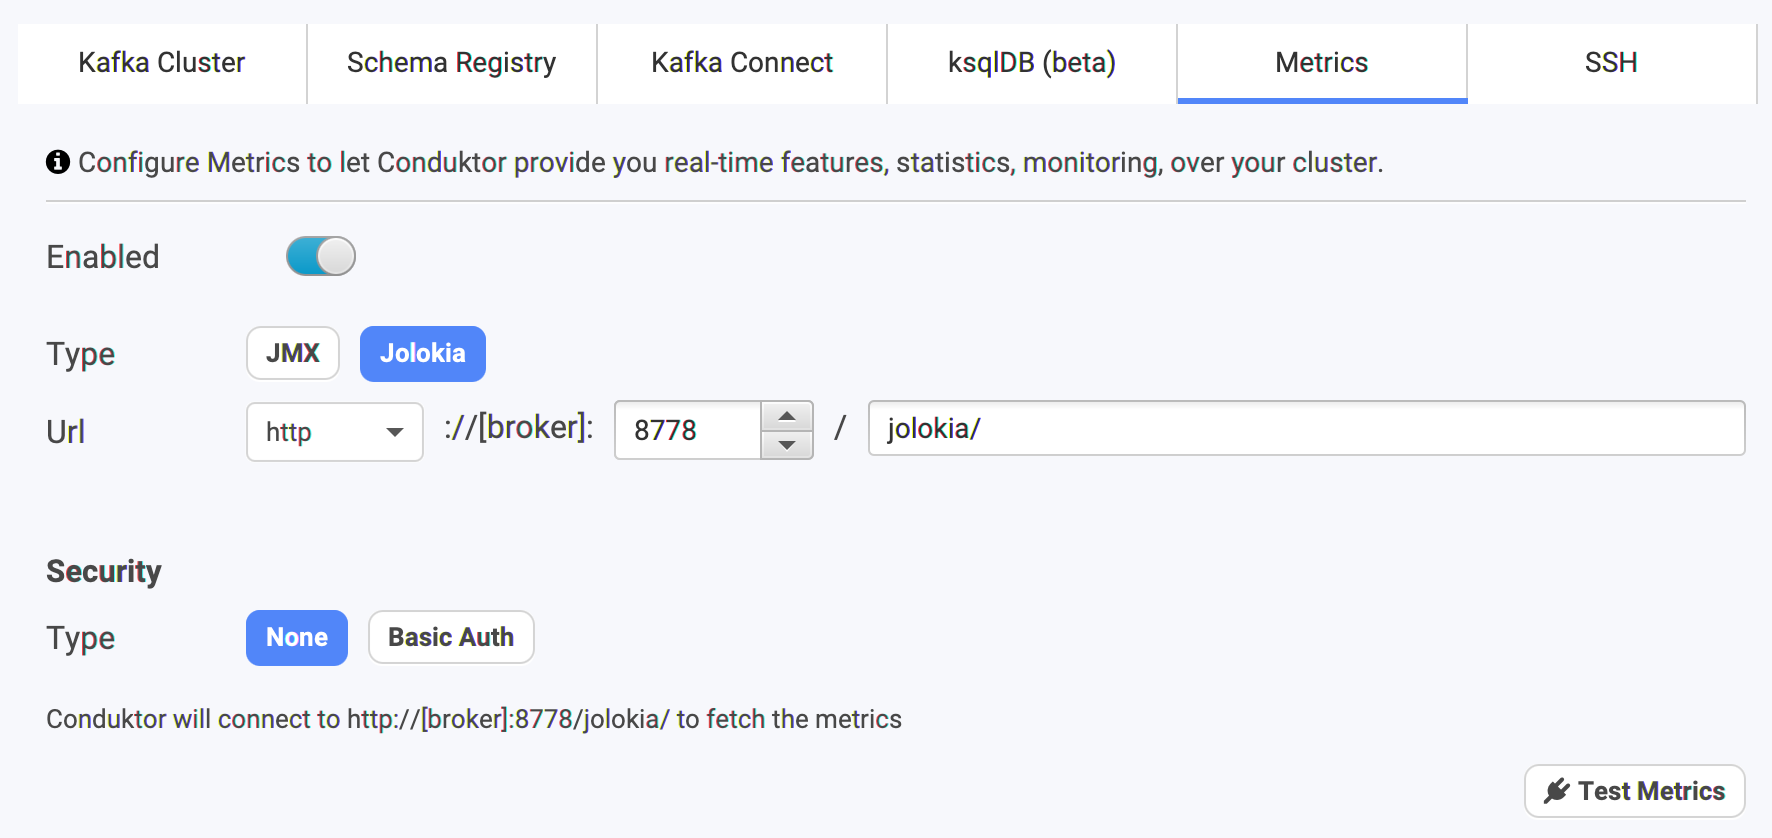The height and width of the screenshot is (838, 1772).
Task: Click the plug icon on Test Metrics
Action: (1556, 791)
